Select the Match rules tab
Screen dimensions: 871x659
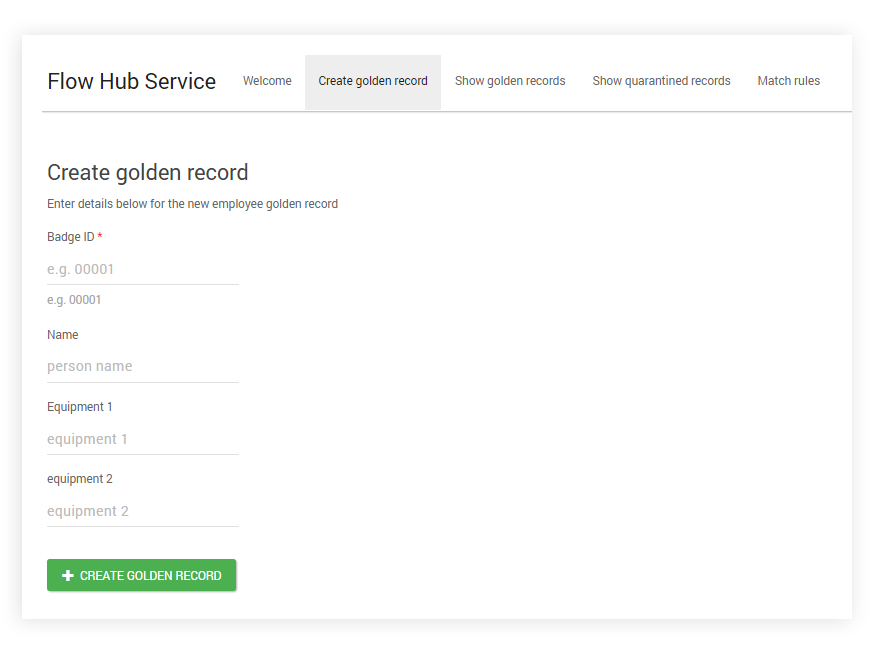pyautogui.click(x=789, y=81)
